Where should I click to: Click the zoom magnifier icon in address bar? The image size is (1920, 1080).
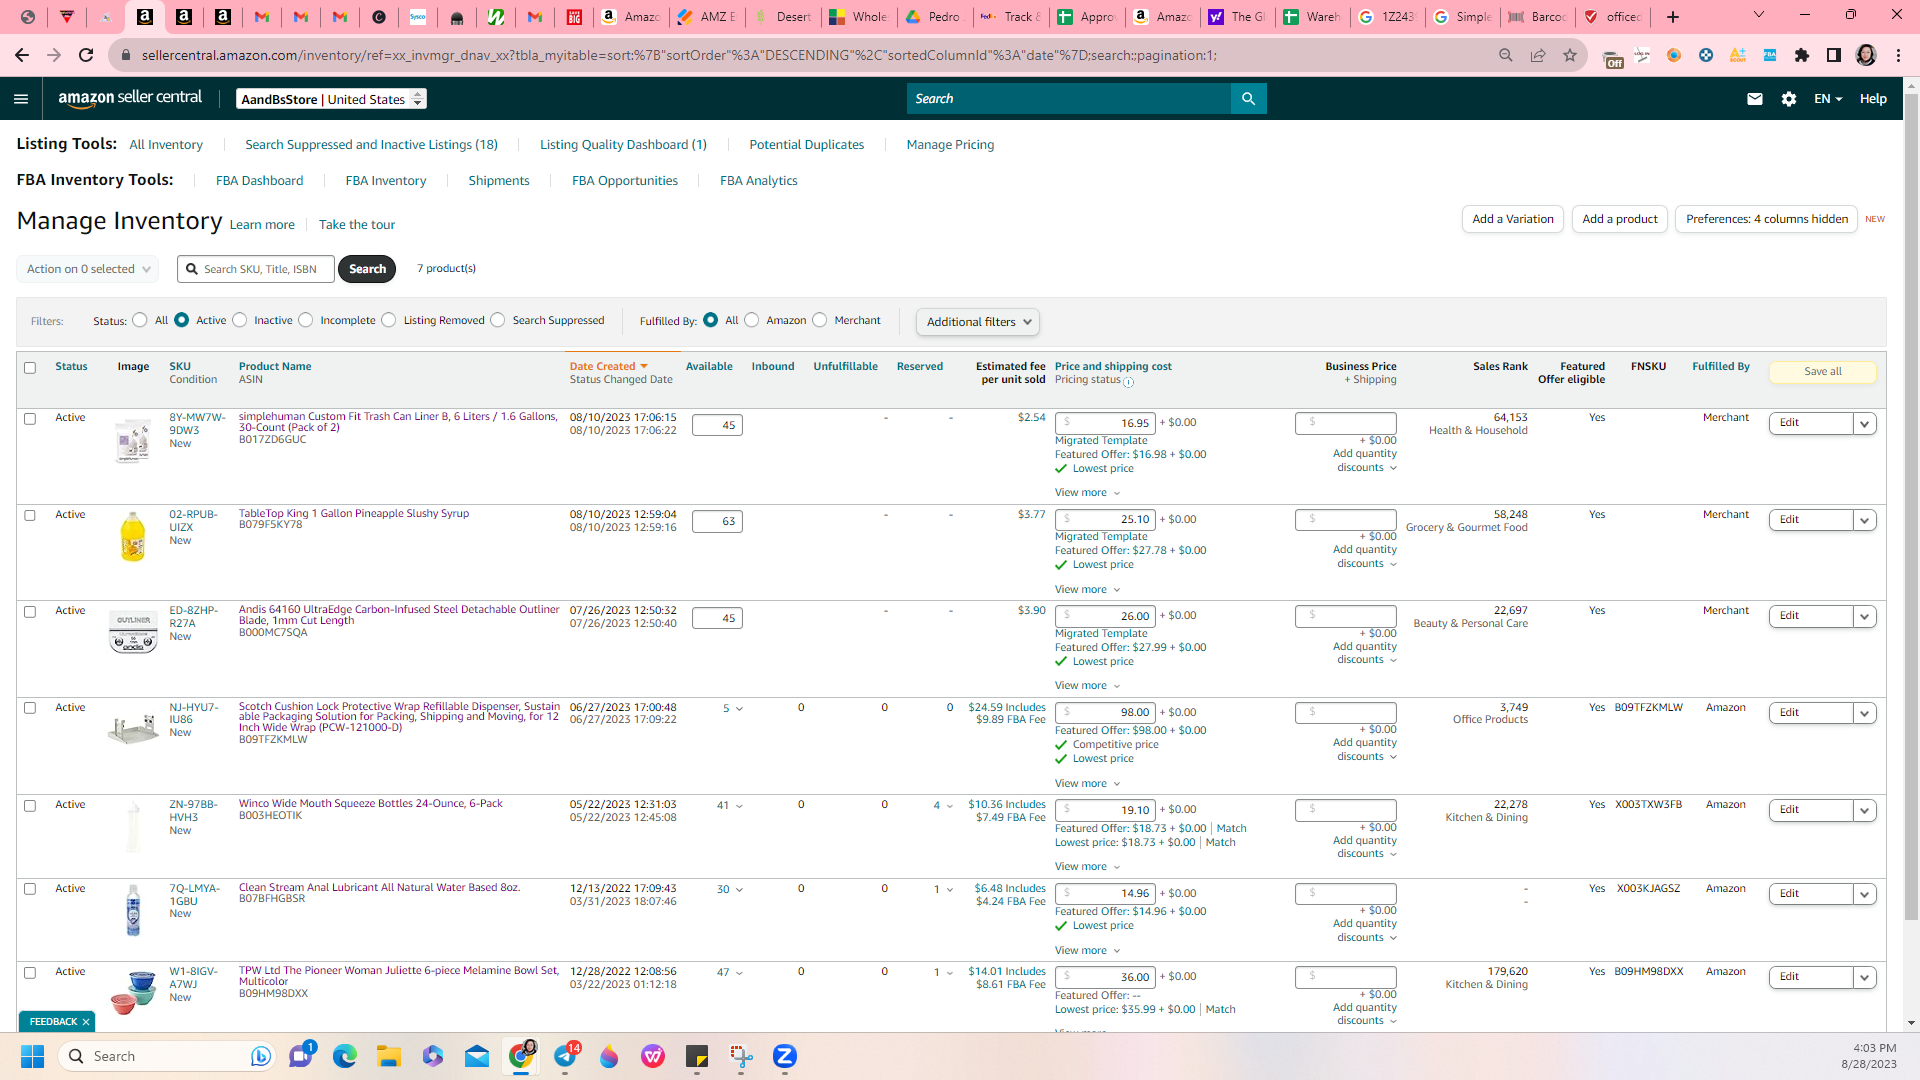1506,55
